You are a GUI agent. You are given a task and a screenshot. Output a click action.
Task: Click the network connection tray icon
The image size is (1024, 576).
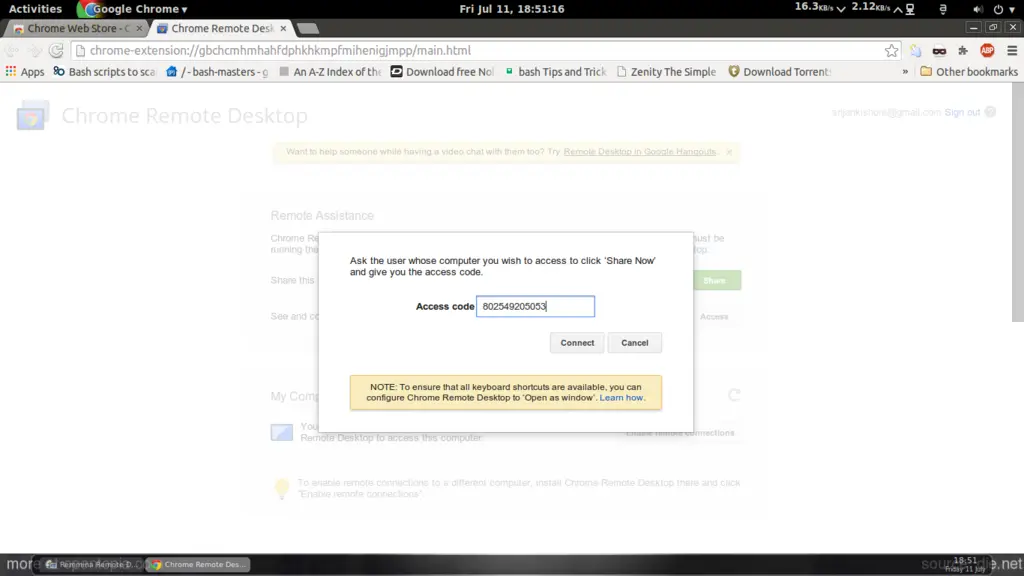point(910,9)
